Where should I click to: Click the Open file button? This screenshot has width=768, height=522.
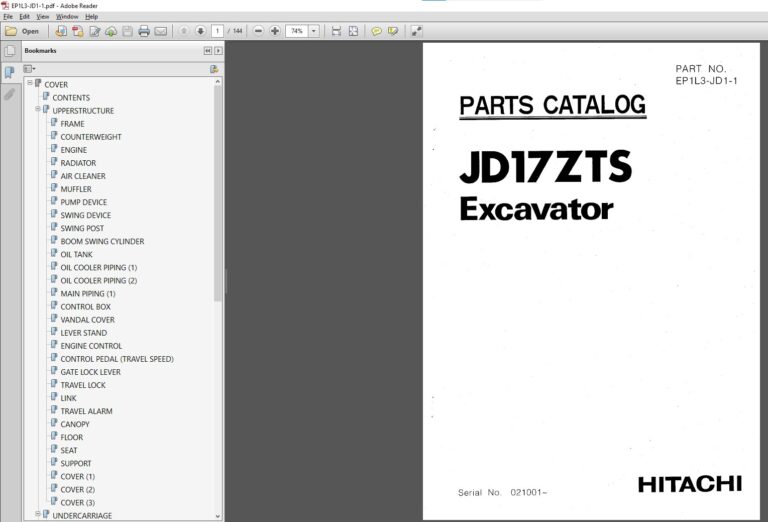click(x=22, y=31)
